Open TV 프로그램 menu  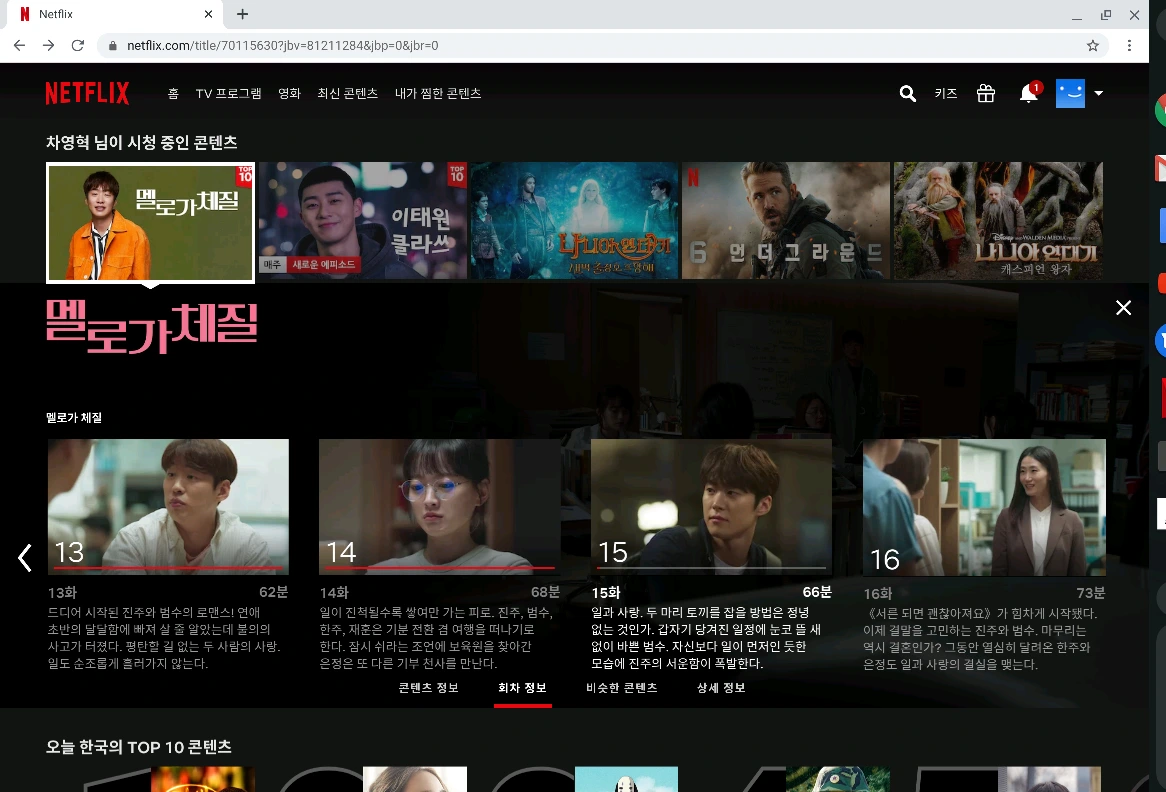[x=228, y=93]
